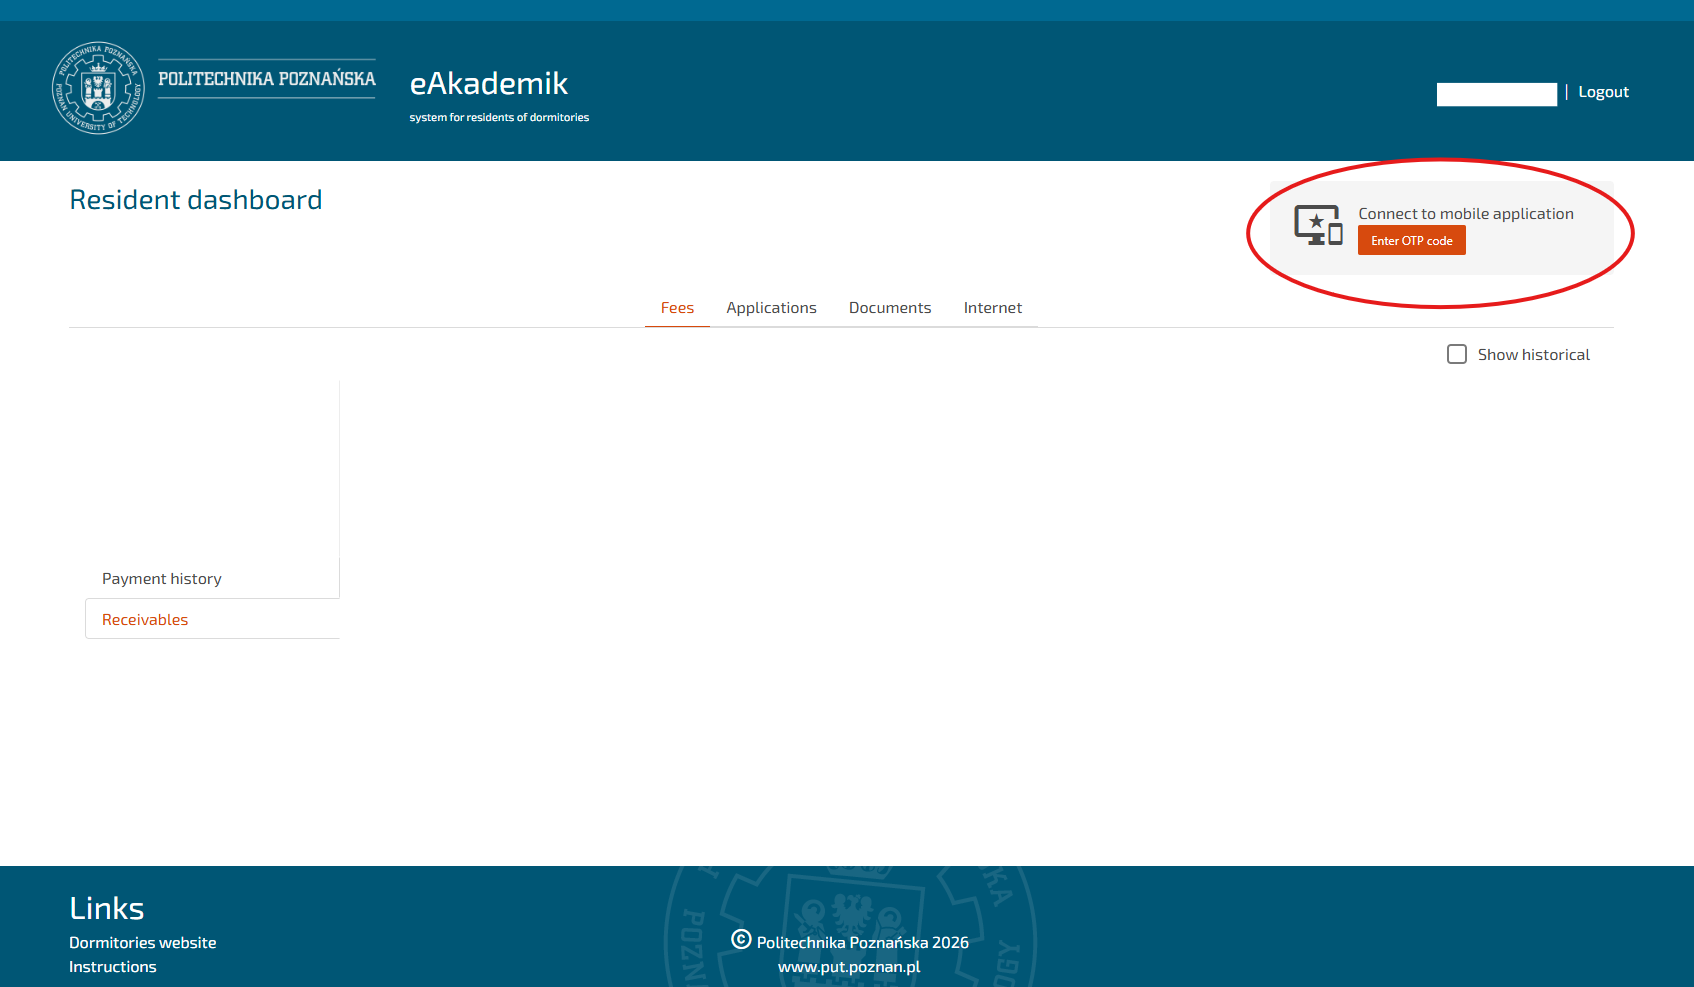
Task: Click the monitor and phone device icon
Action: click(x=1318, y=225)
